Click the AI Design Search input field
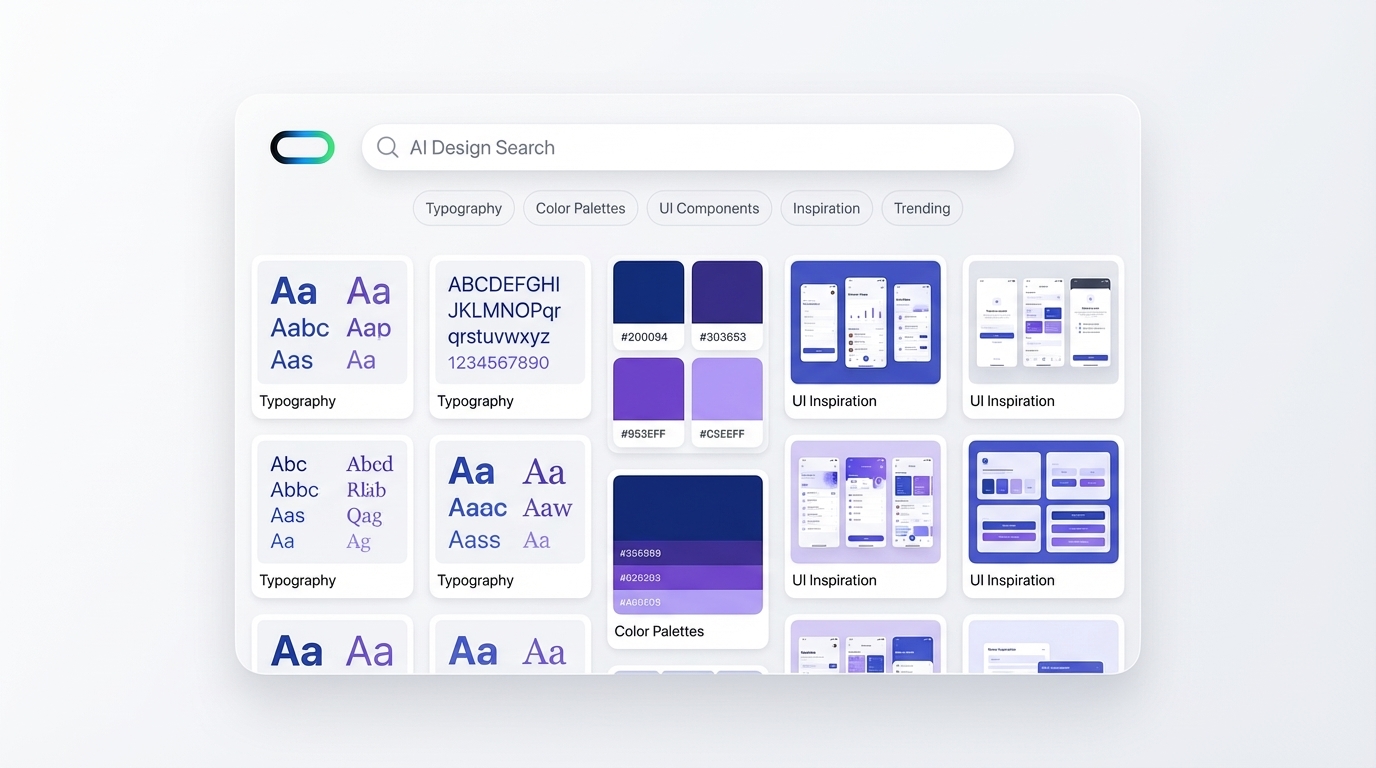Image resolution: width=1376 pixels, height=768 pixels. click(687, 147)
